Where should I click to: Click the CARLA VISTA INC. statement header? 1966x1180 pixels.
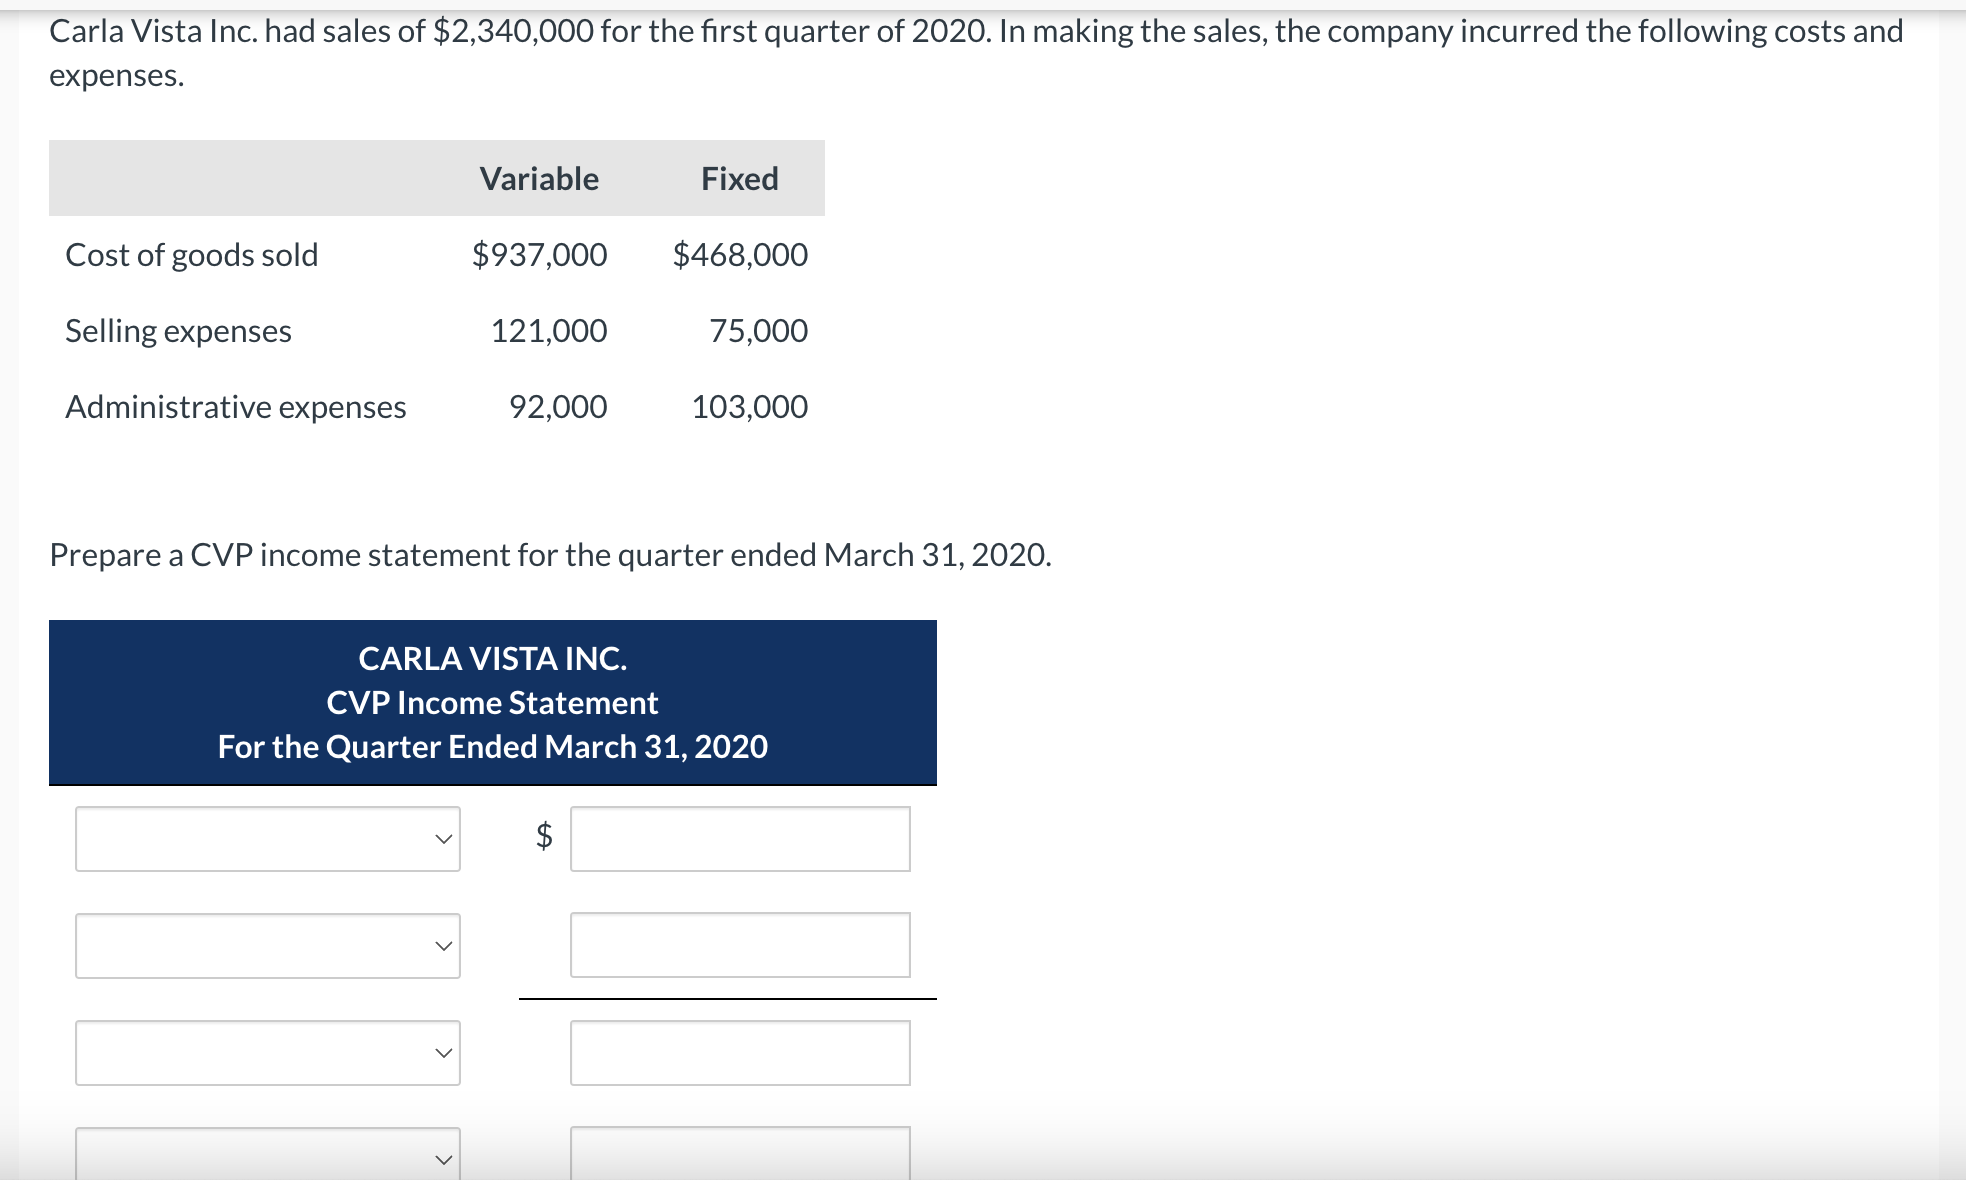pyautogui.click(x=492, y=658)
